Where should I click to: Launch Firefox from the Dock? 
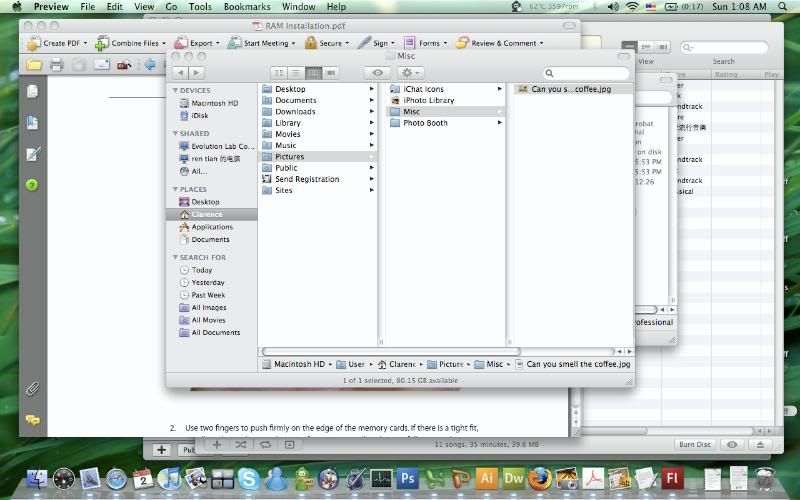540,479
